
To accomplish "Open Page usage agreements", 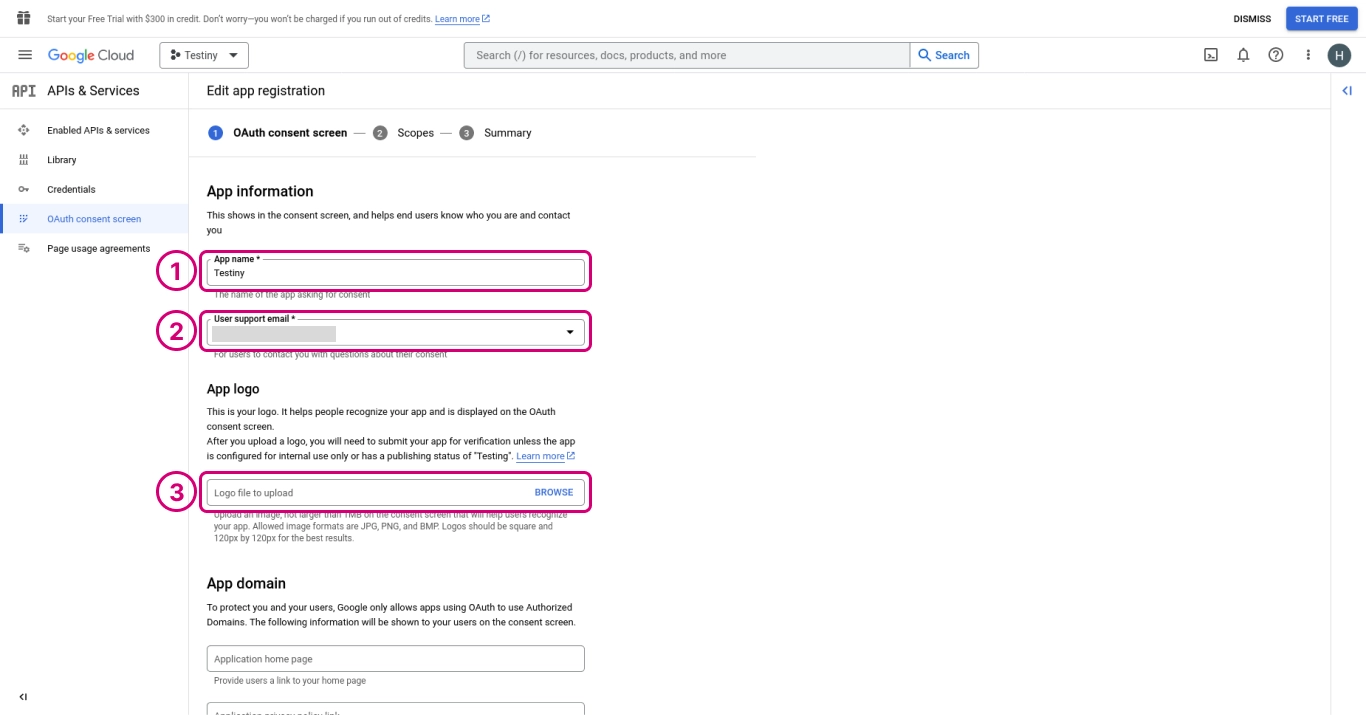I will (98, 248).
